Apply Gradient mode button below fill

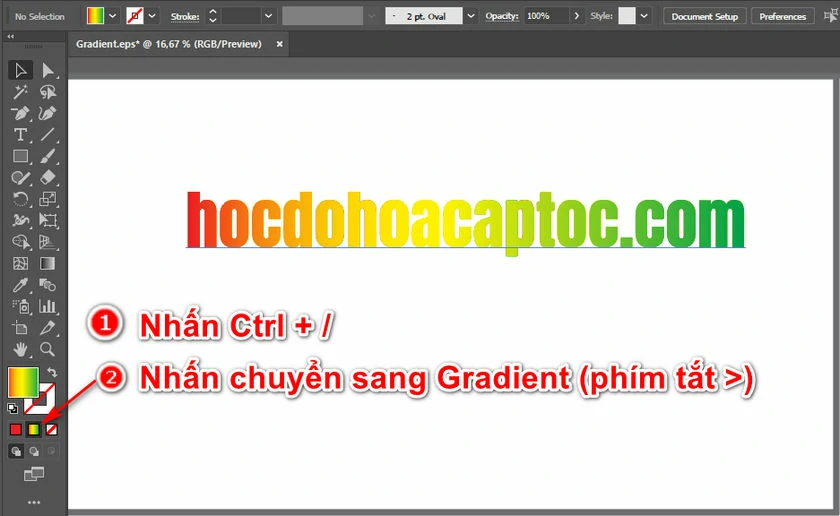pyautogui.click(x=34, y=430)
